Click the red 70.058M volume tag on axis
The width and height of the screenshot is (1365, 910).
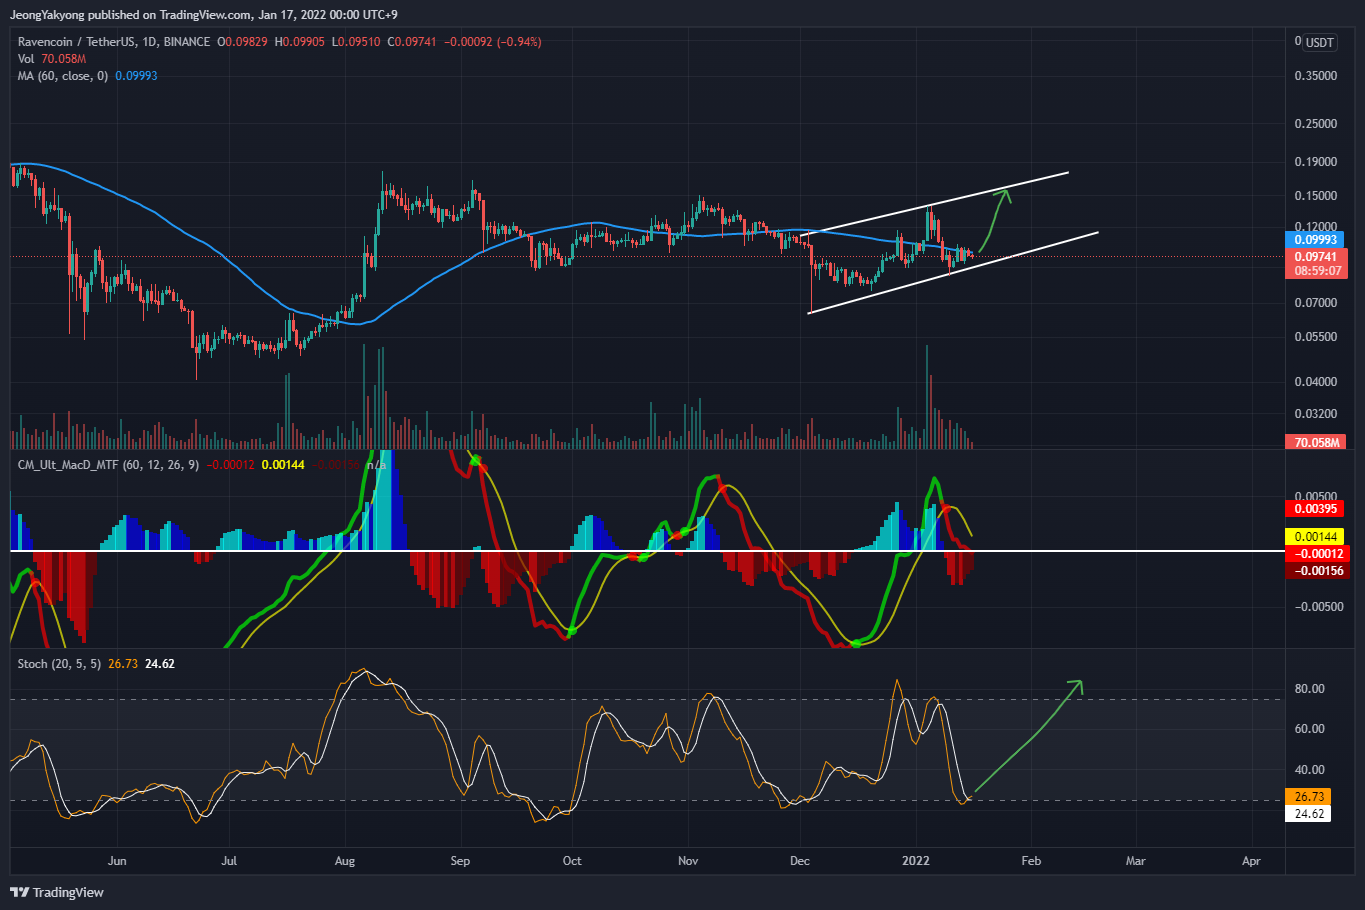click(1315, 442)
